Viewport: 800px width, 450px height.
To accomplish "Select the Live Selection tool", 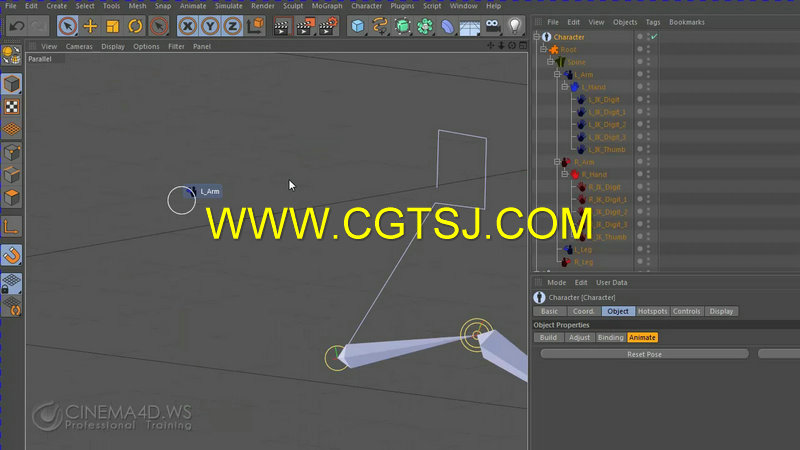I will point(67,26).
